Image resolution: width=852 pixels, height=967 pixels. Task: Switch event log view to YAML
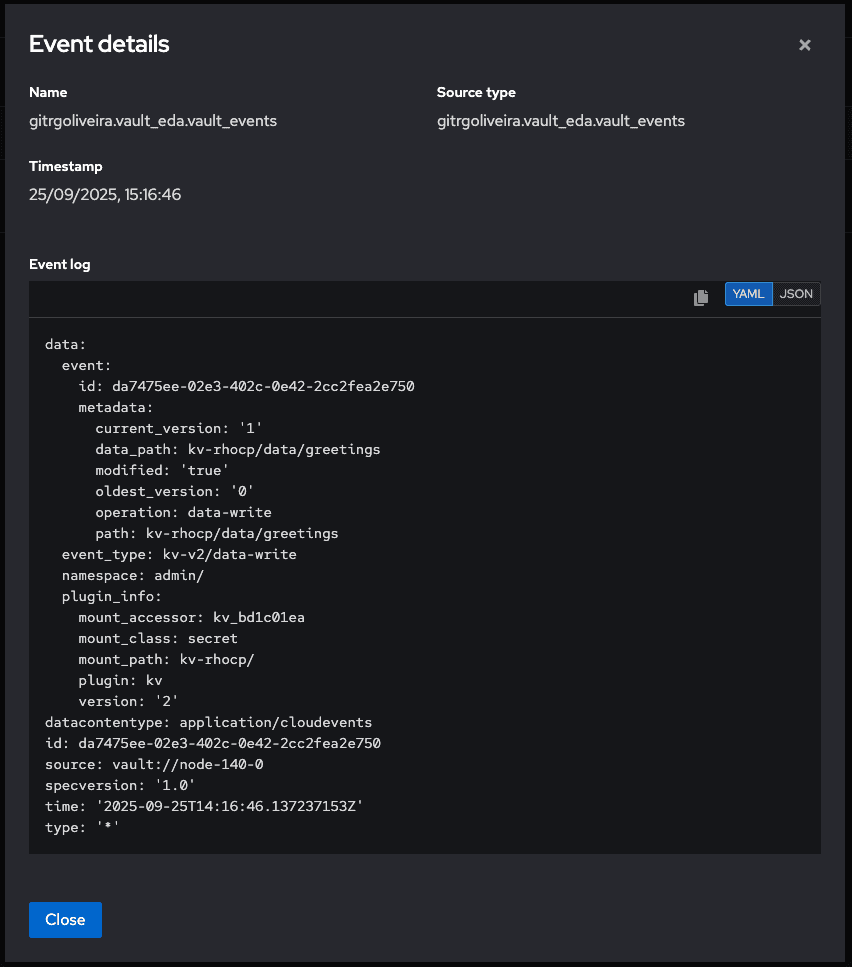pos(748,294)
